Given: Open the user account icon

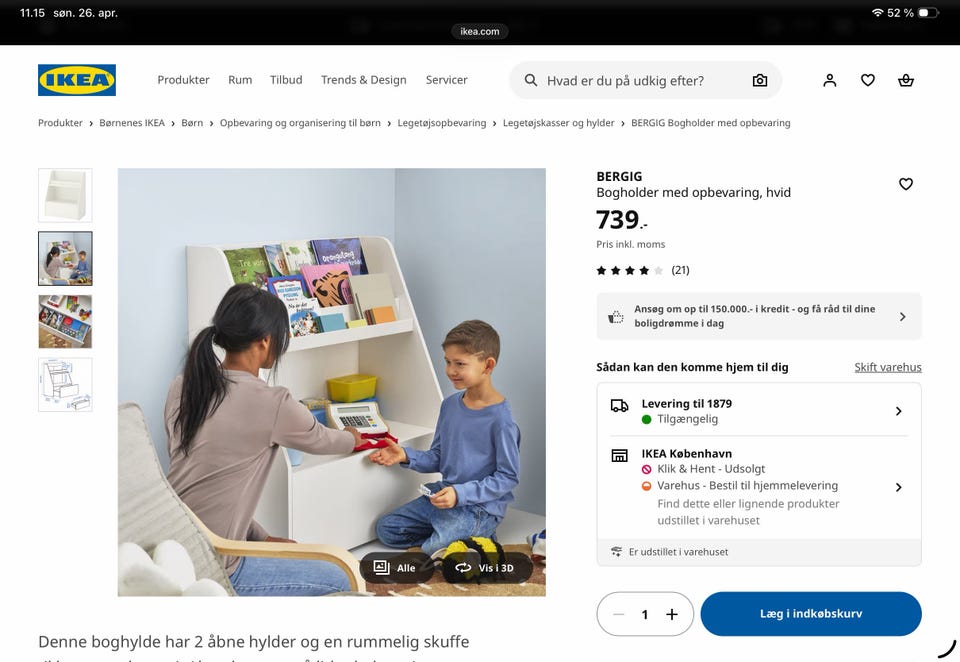Looking at the screenshot, I should click(x=830, y=80).
